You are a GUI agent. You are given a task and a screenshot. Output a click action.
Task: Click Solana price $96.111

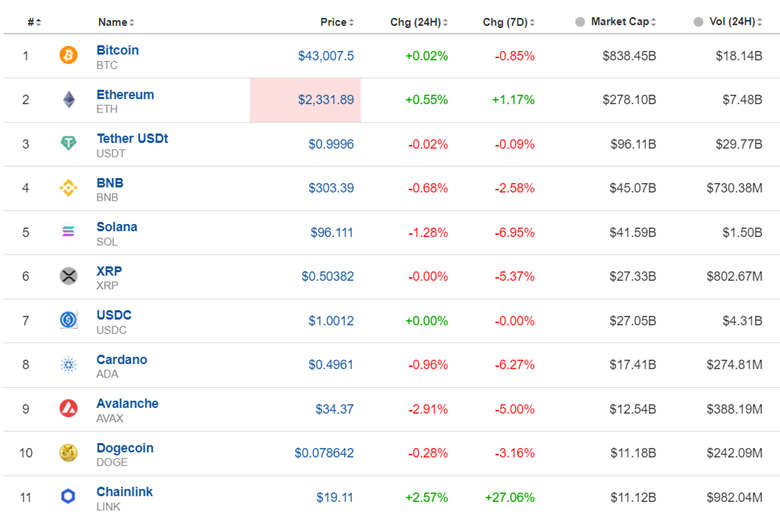332,232
